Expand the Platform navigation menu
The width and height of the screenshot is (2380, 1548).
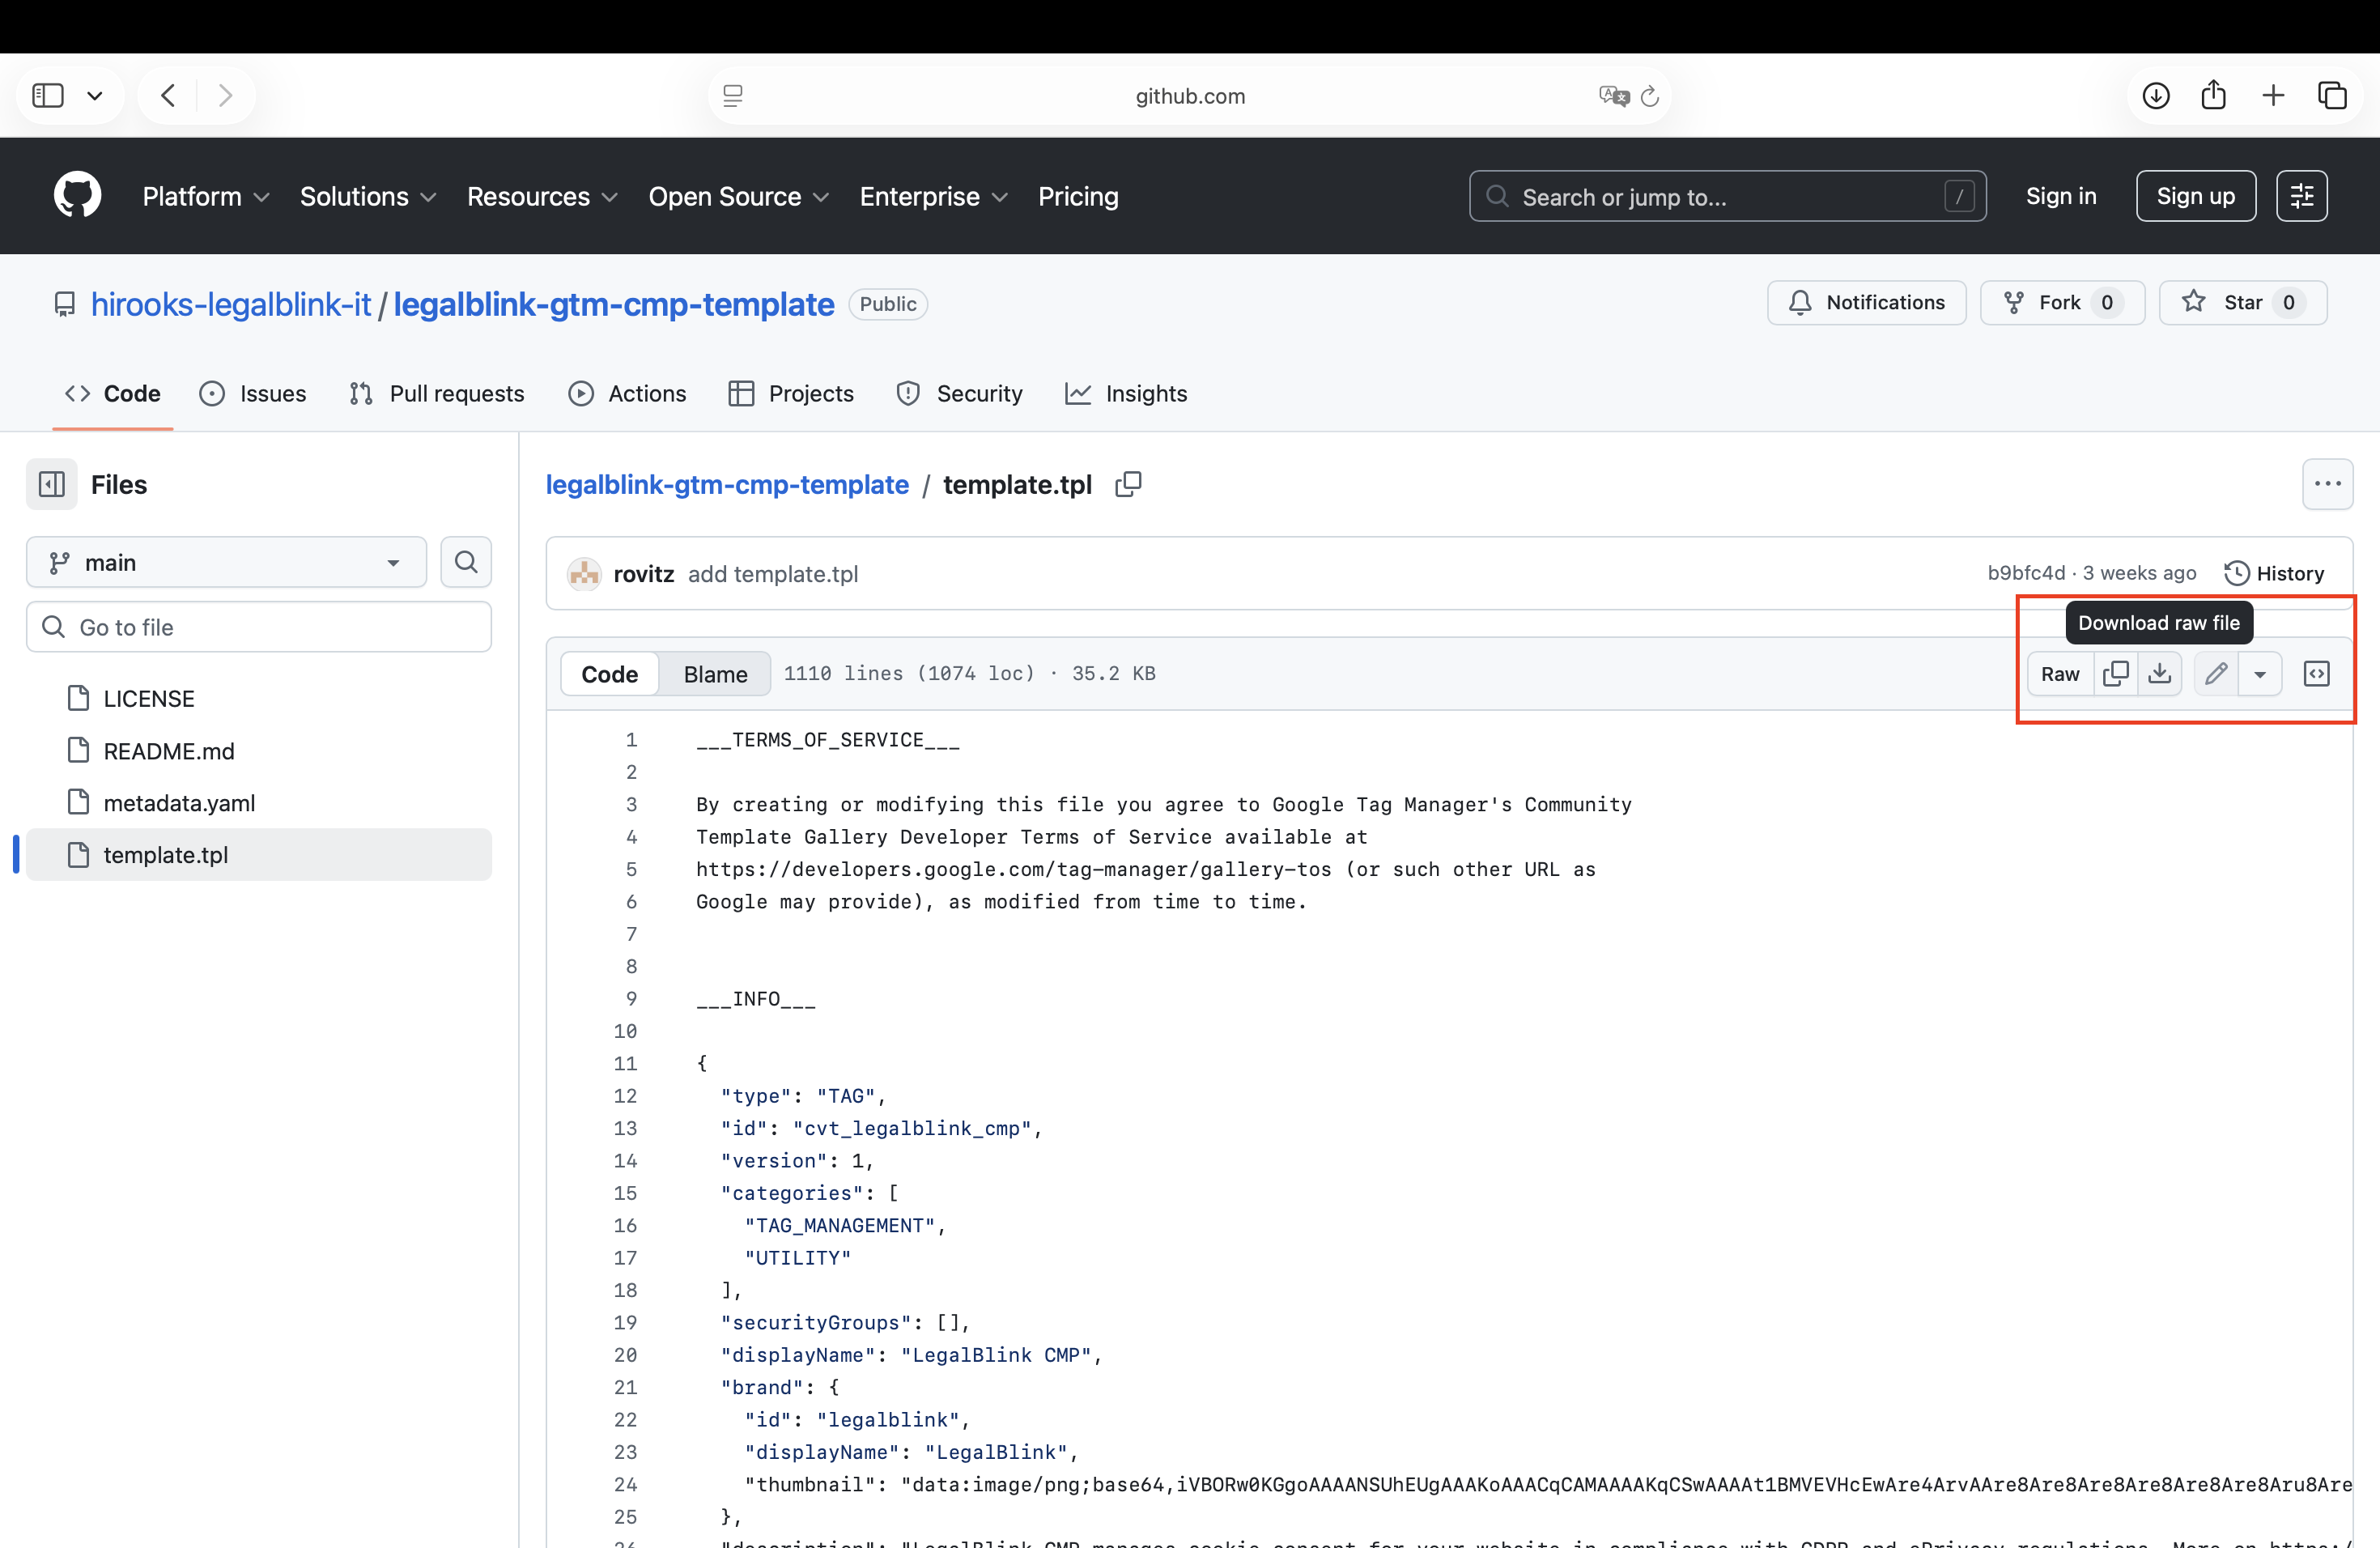coord(205,196)
